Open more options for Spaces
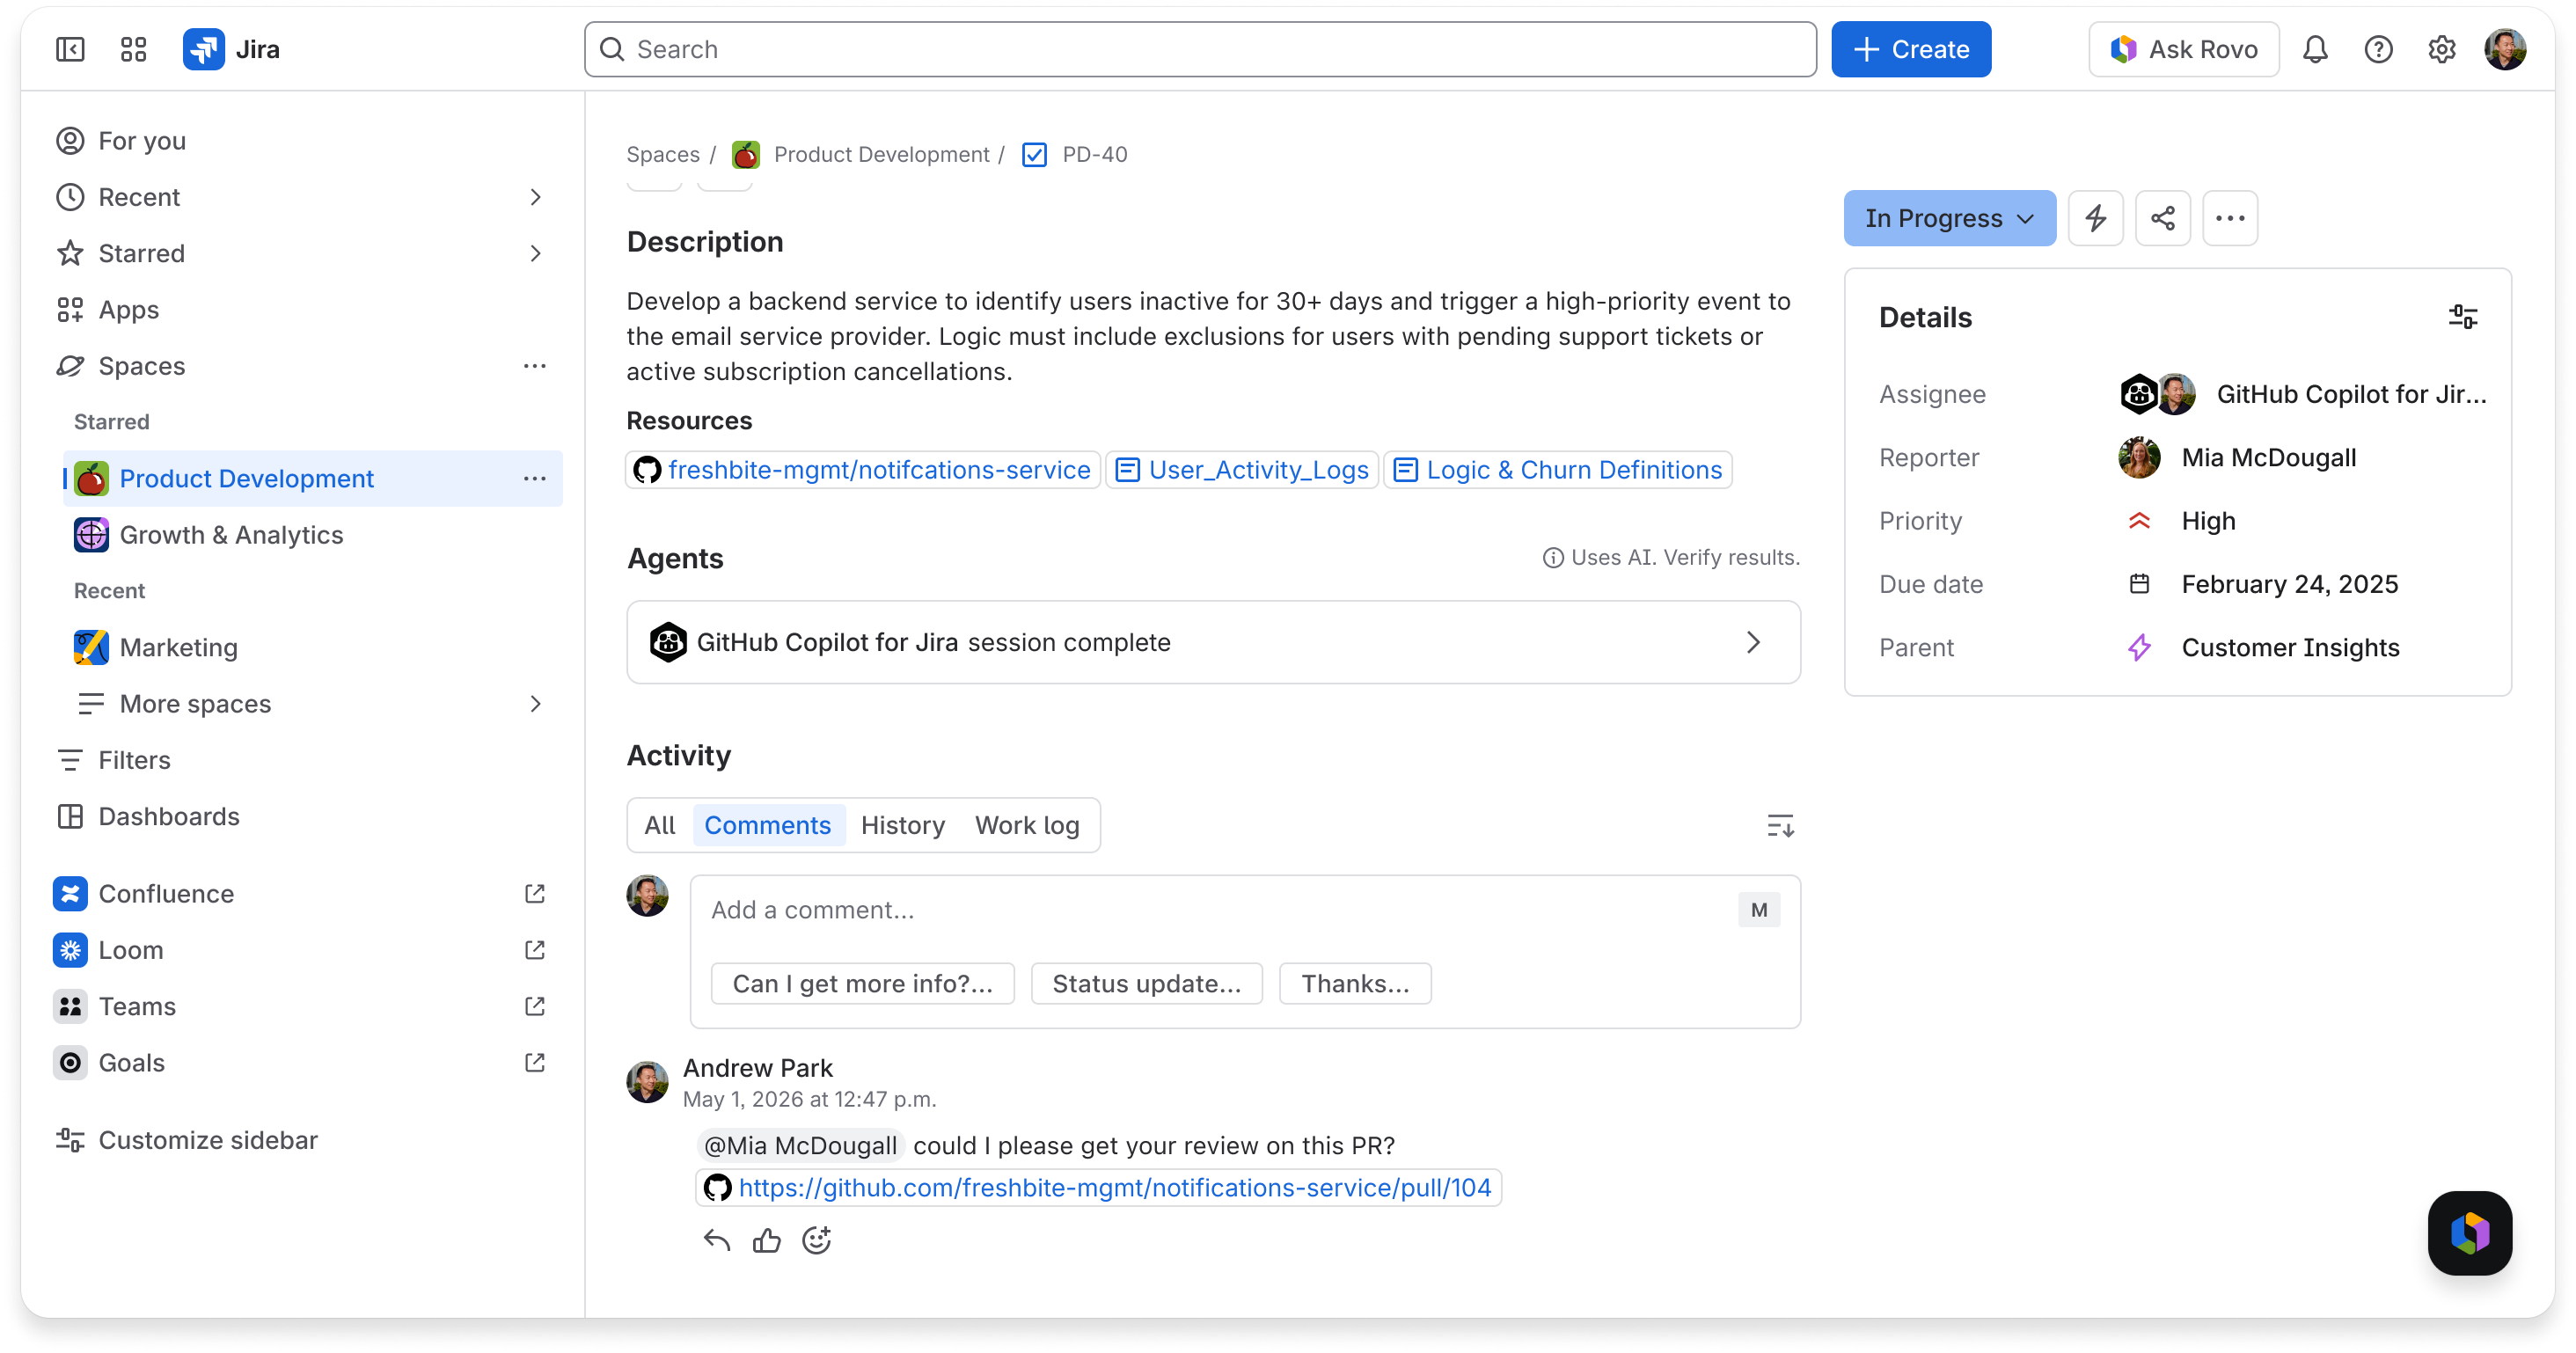 pyautogui.click(x=535, y=366)
